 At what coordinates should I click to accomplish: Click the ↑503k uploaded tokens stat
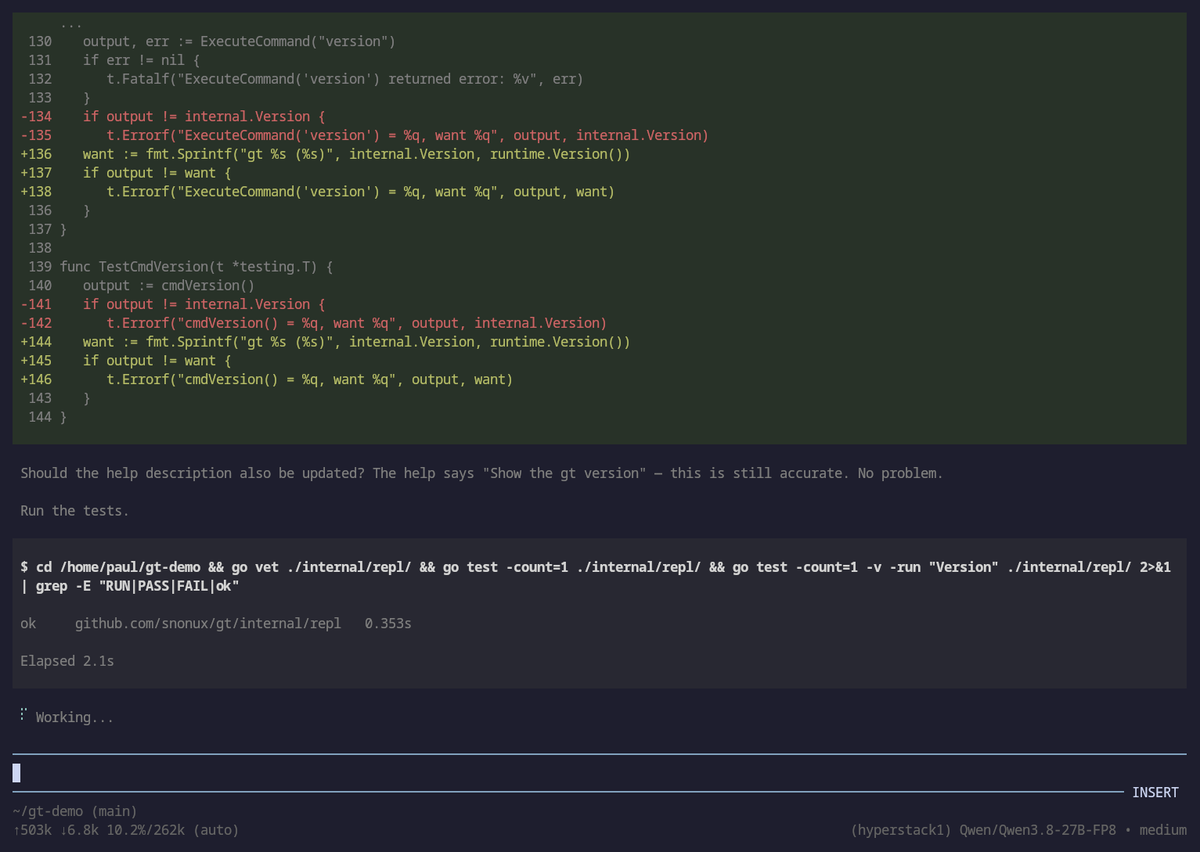click(x=32, y=830)
